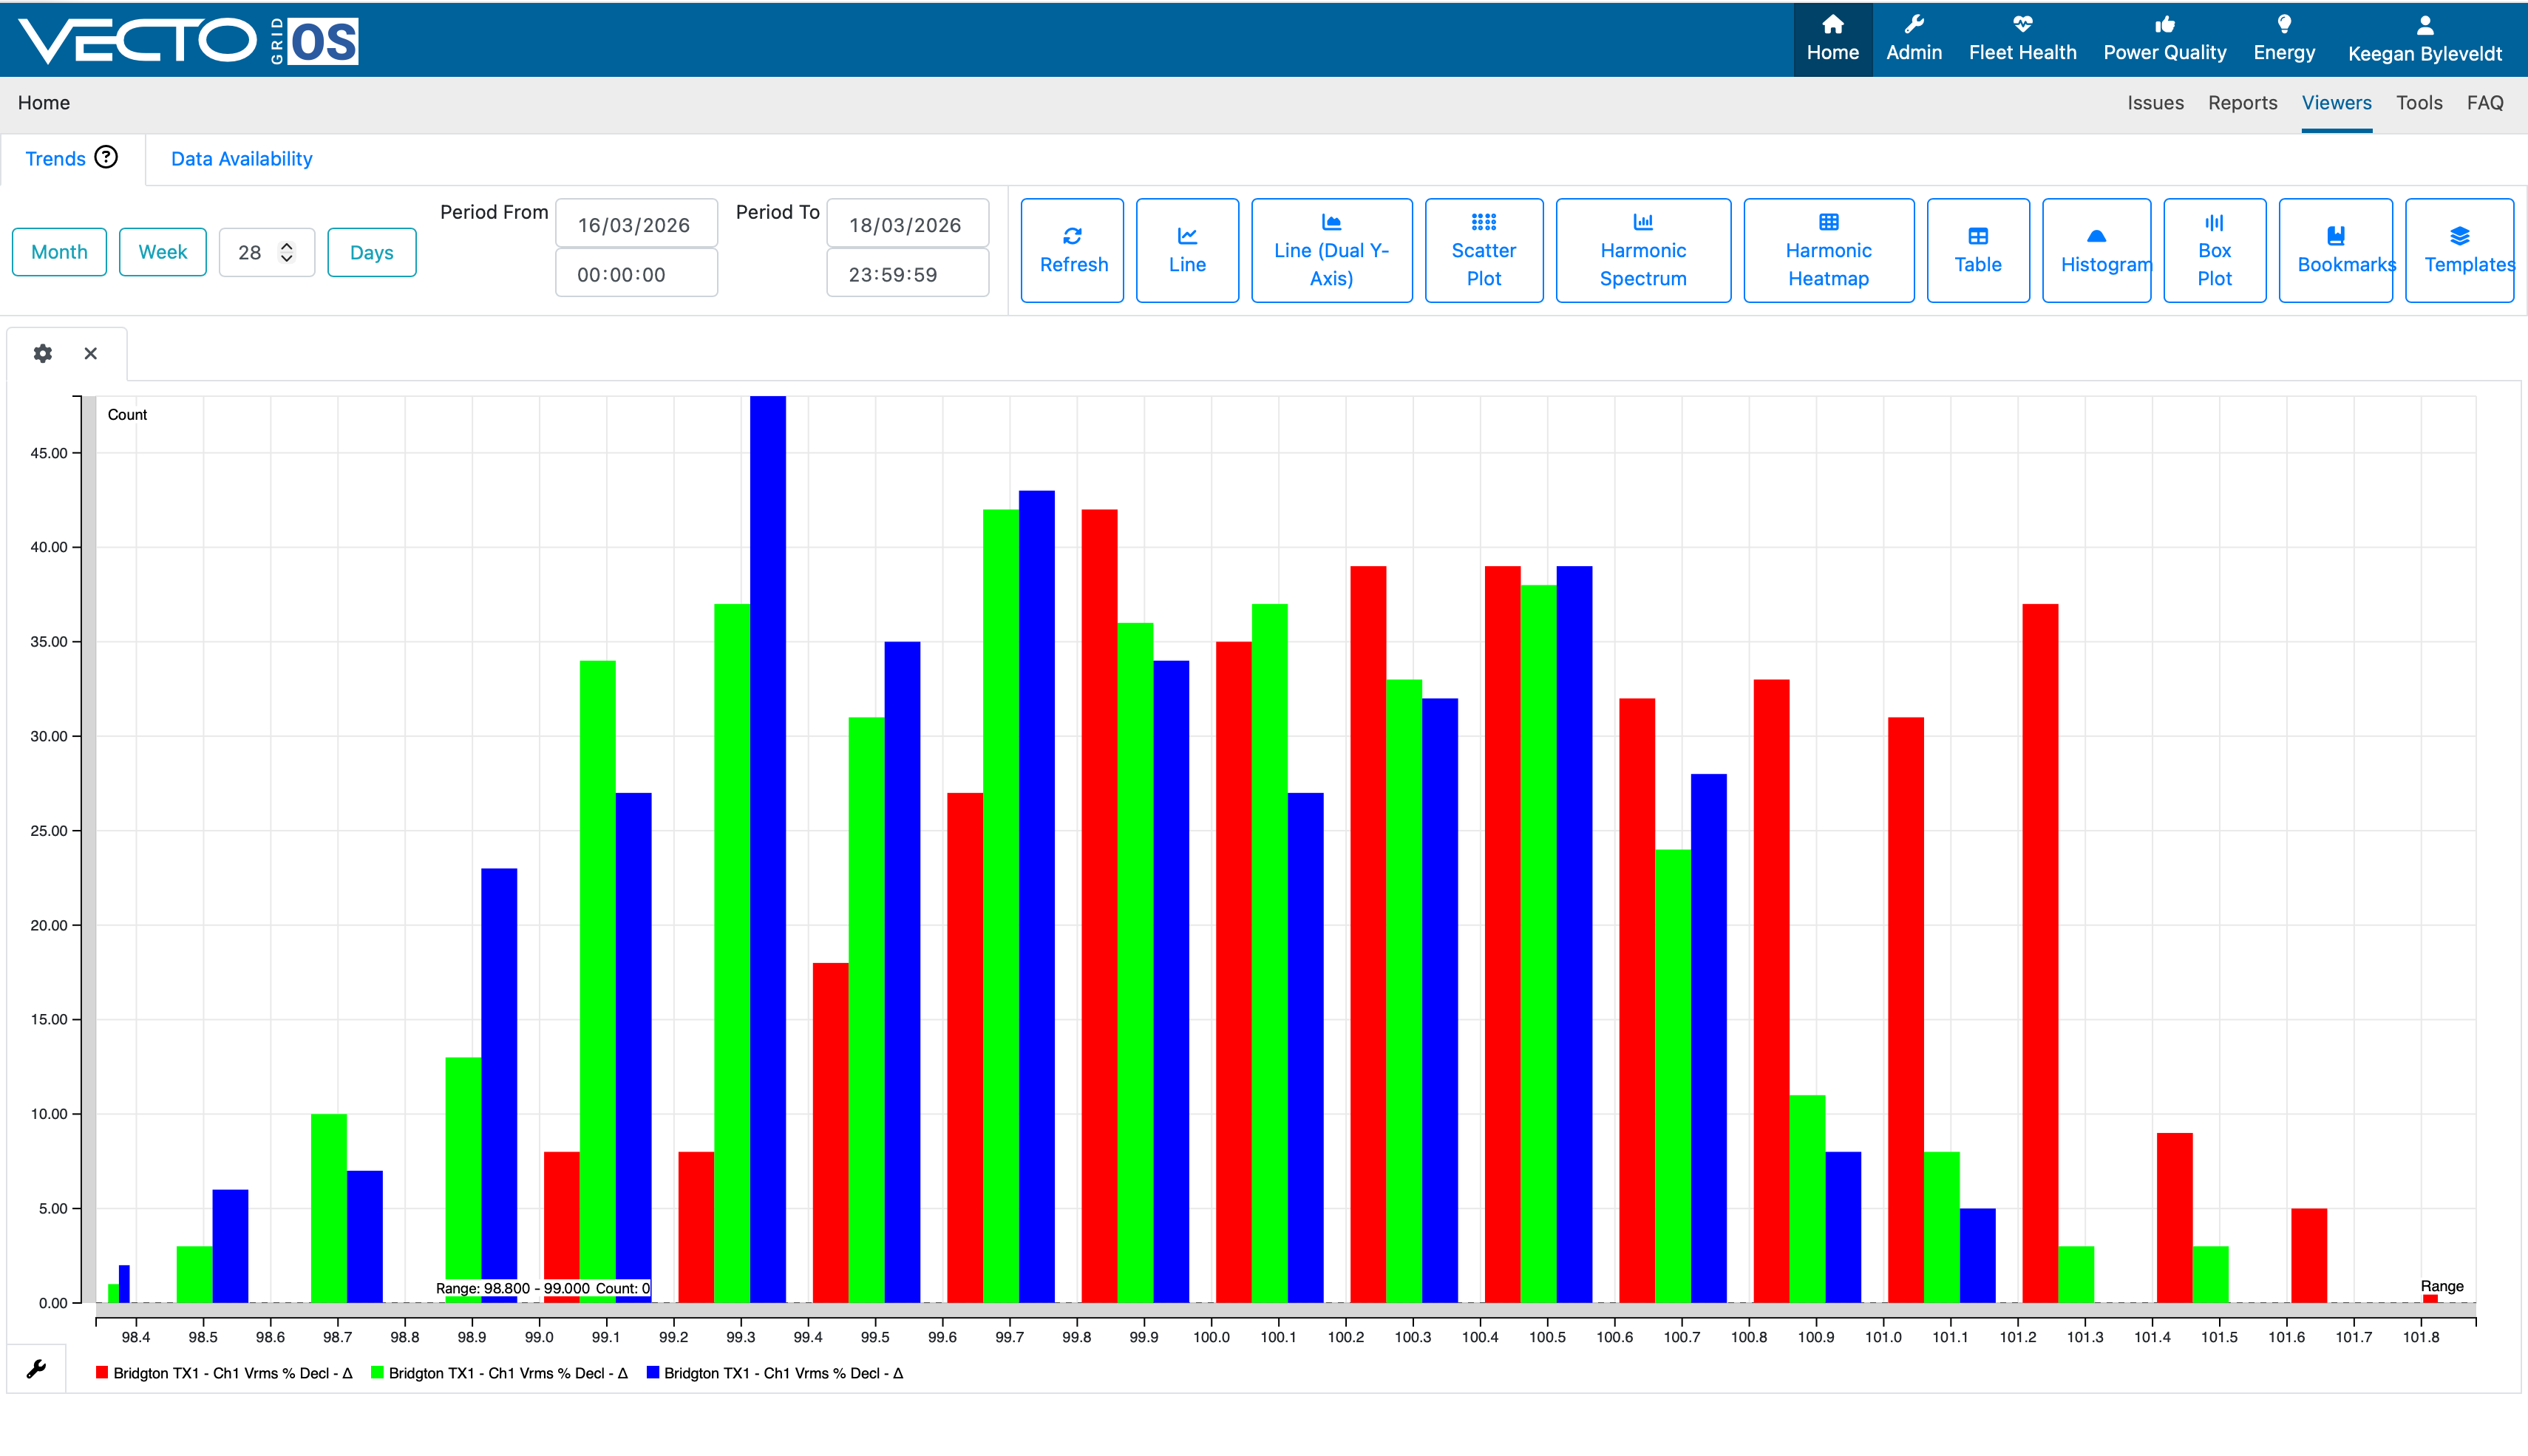The width and height of the screenshot is (2528, 1456).
Task: Open the Issues menu item
Action: [x=2155, y=103]
